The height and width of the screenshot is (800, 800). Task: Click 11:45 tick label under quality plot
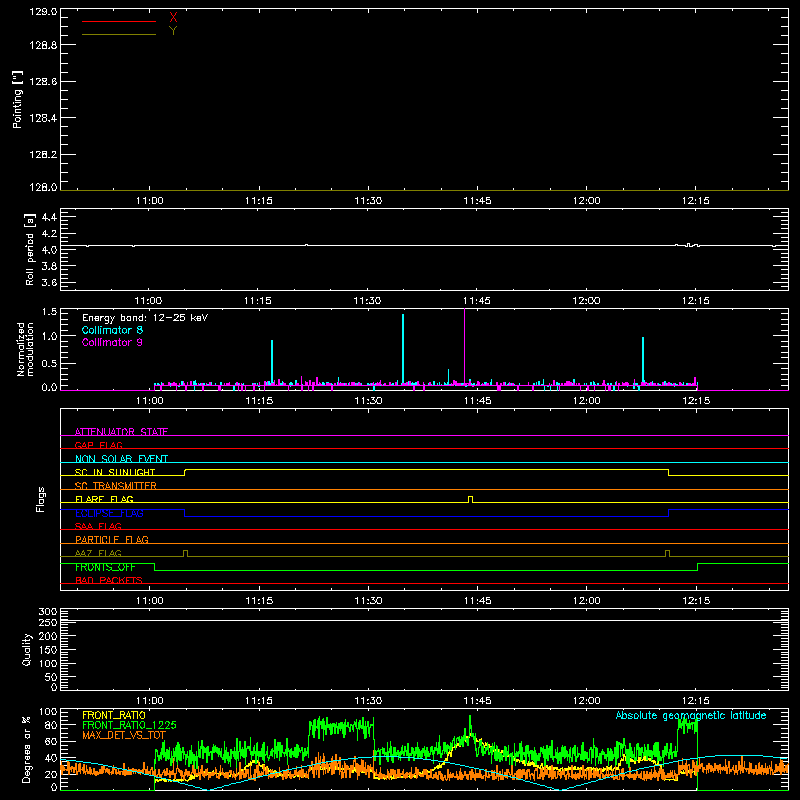[478, 701]
